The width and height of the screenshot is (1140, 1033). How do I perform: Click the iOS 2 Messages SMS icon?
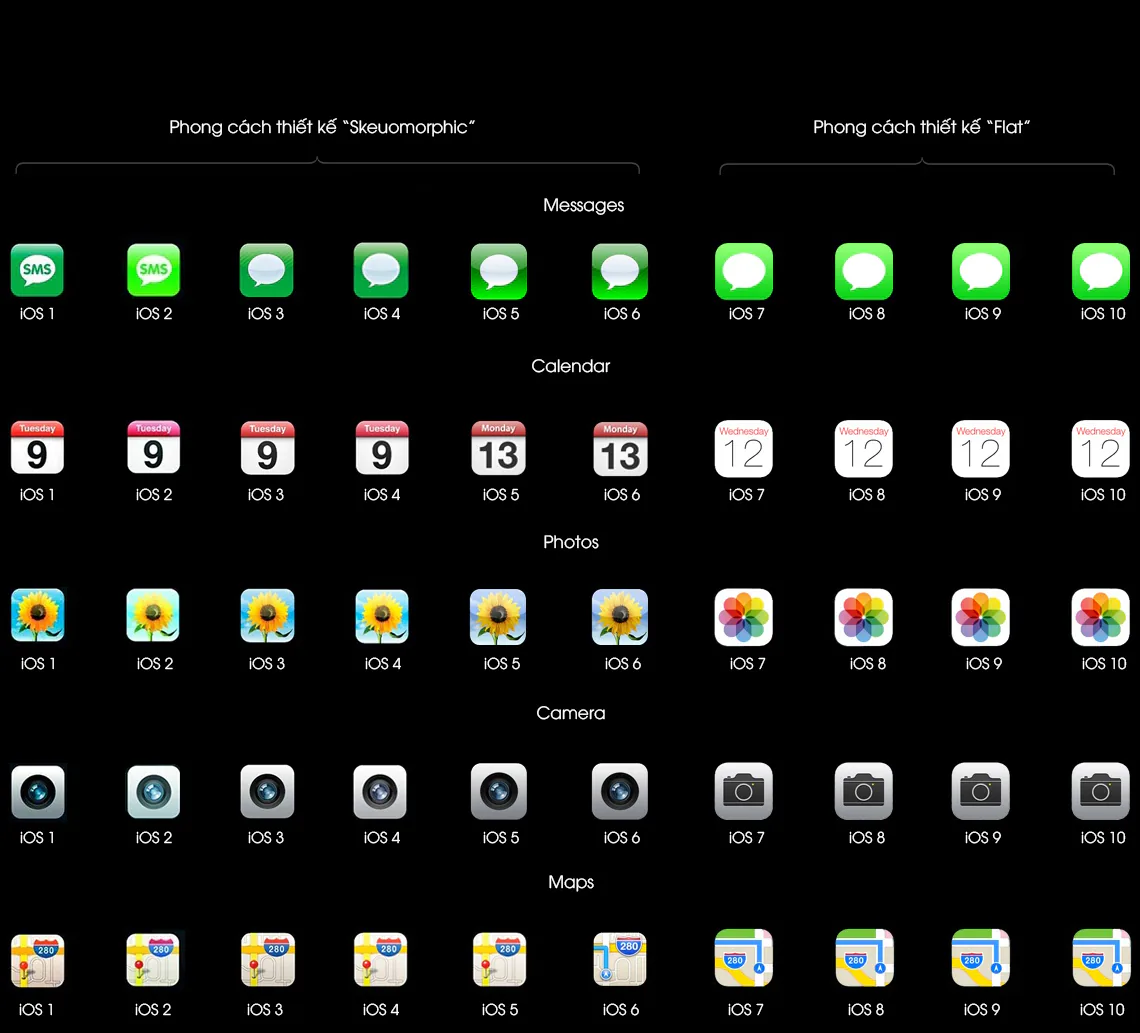point(153,270)
